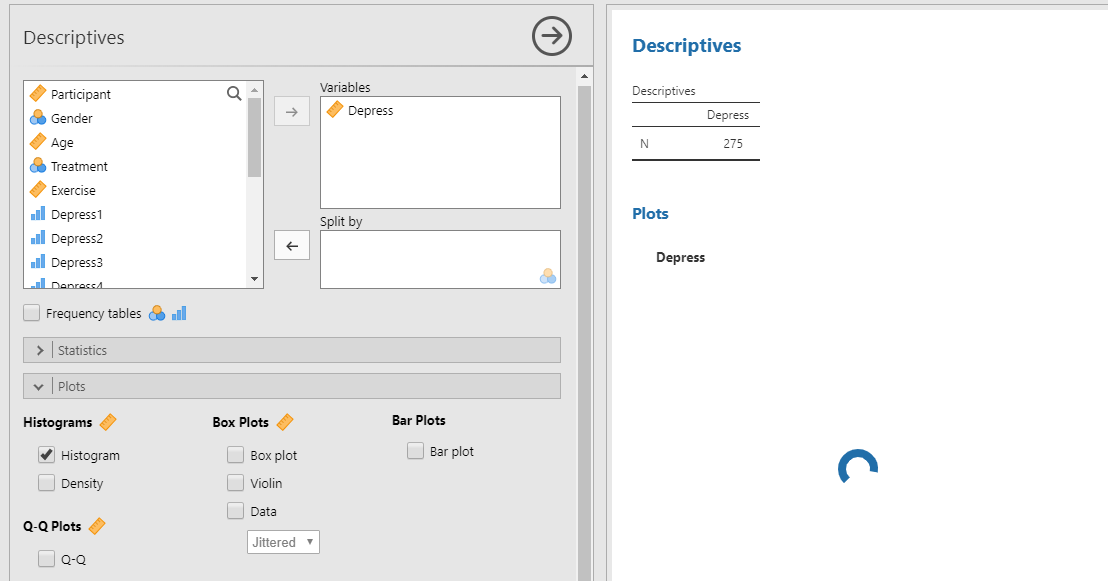Enable the Data checkbox under Box Plots
The width and height of the screenshot is (1108, 581).
tap(235, 511)
